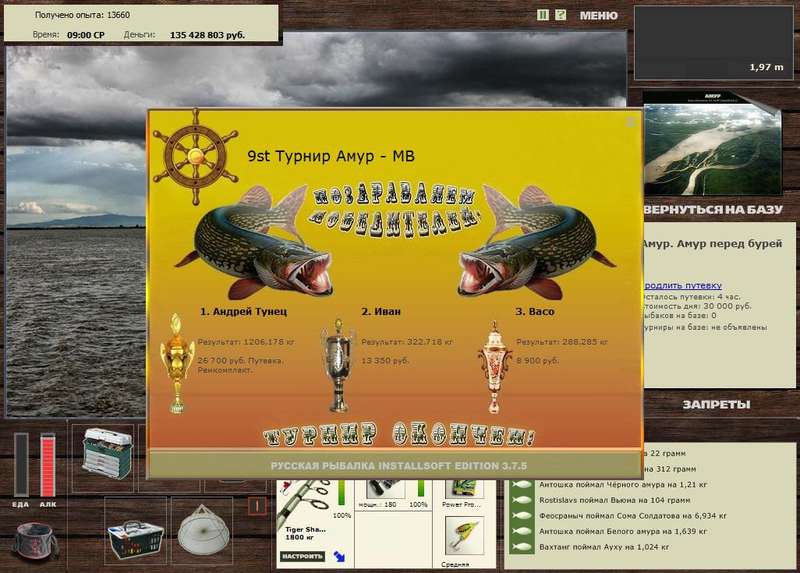Image resolution: width=800 pixels, height=573 pixels.
Task: Open the ЗАПРЕТЫ restrictions section
Action: click(x=716, y=405)
